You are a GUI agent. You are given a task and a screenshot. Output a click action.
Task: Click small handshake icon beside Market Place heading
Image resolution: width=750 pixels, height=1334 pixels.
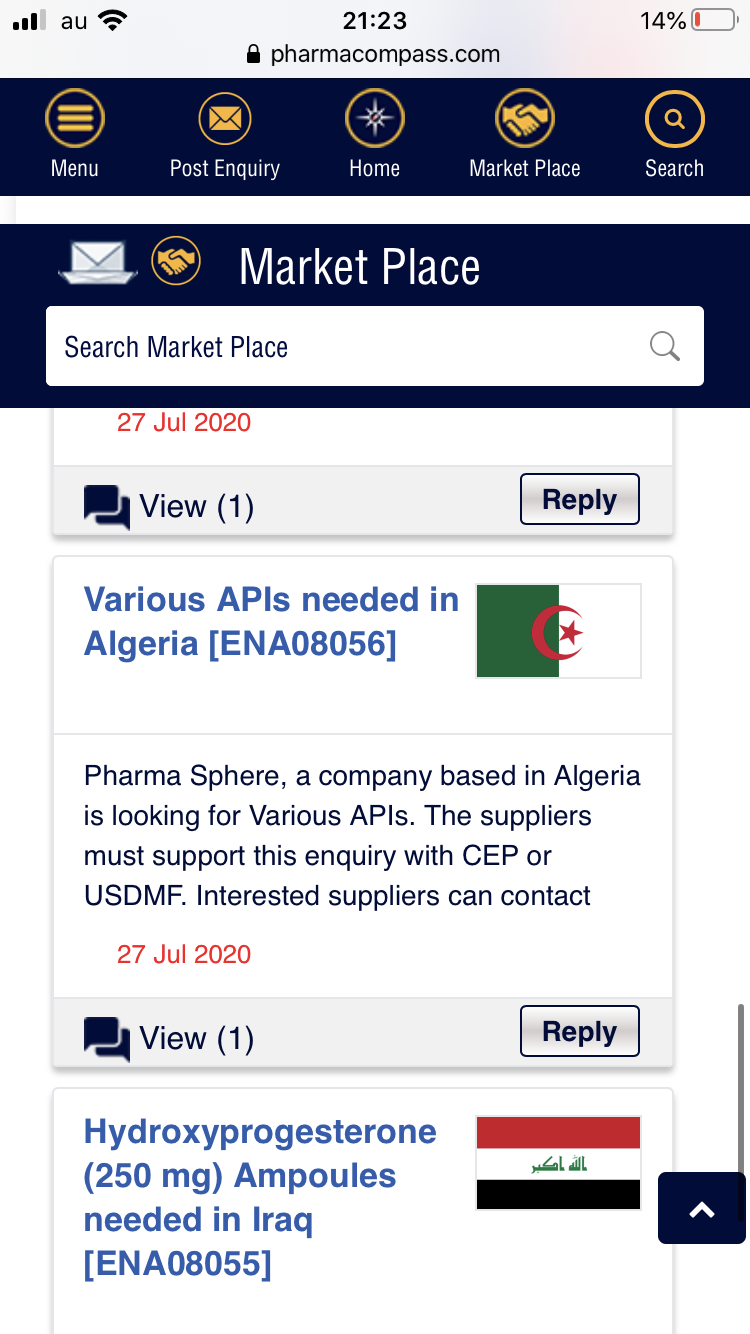coord(176,262)
